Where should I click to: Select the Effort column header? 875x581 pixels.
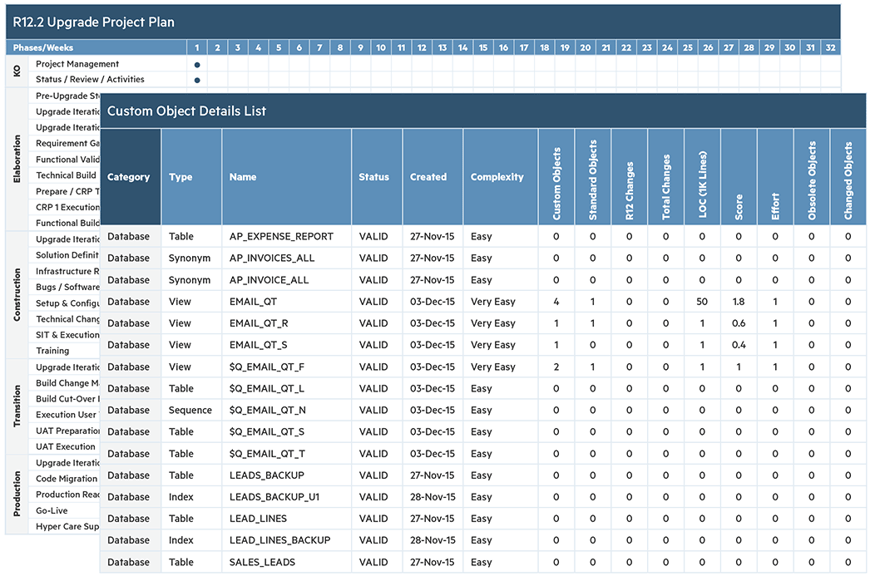[x=775, y=177]
